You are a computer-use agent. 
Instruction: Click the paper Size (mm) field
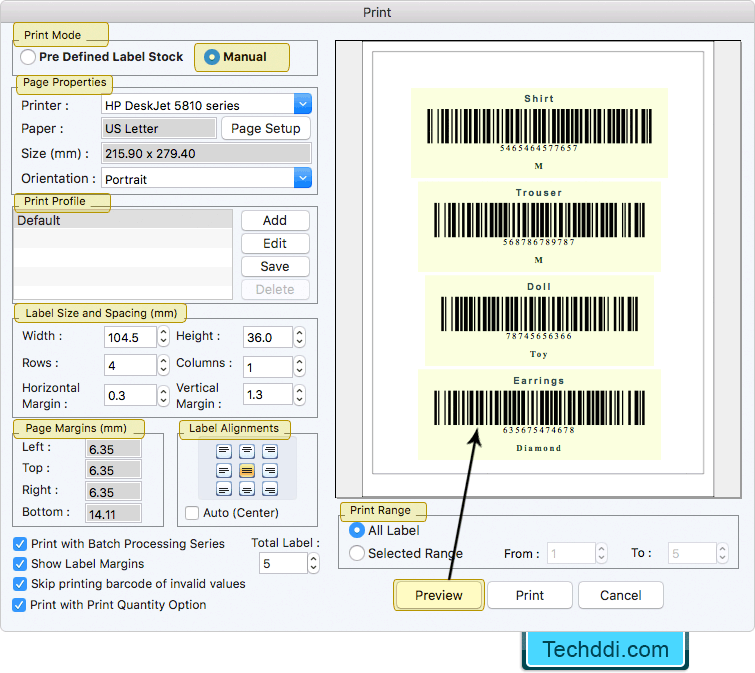coord(207,153)
